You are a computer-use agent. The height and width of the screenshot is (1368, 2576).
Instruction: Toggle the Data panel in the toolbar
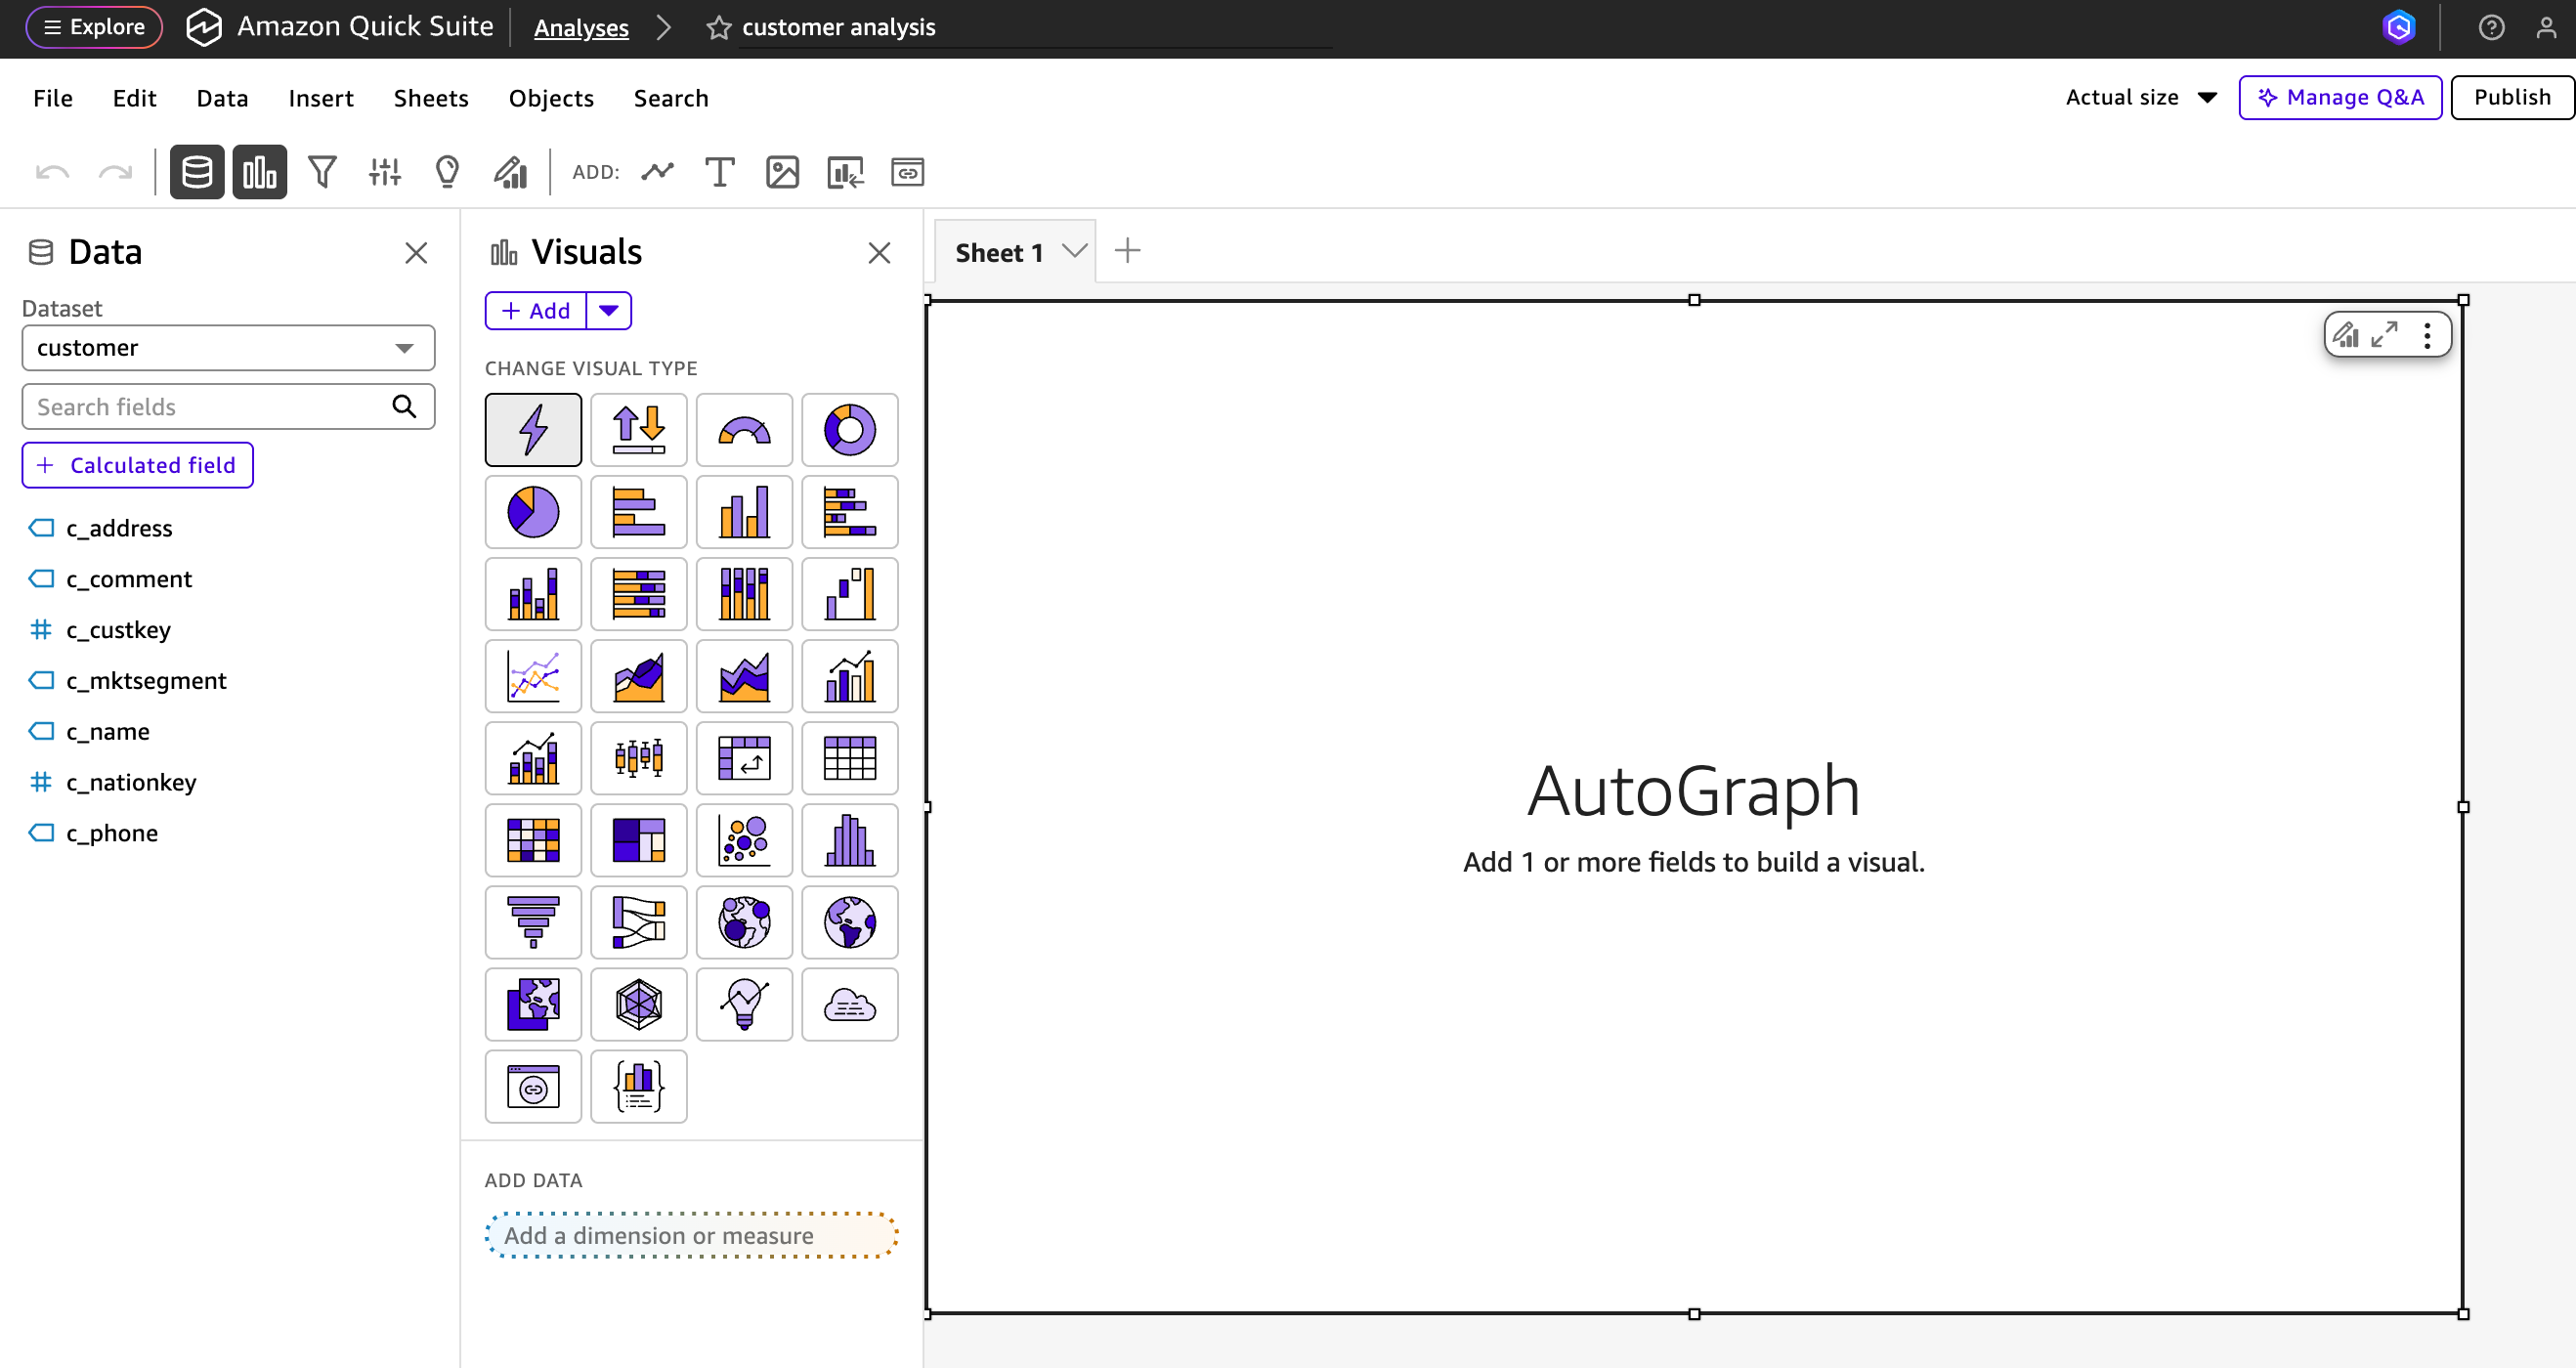[x=196, y=171]
